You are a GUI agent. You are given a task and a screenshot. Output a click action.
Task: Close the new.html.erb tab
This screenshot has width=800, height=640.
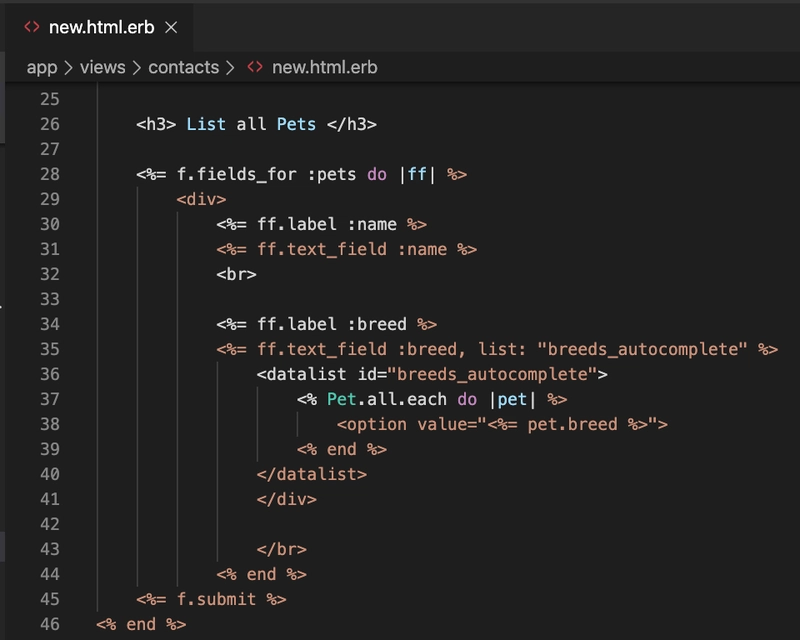tap(171, 28)
